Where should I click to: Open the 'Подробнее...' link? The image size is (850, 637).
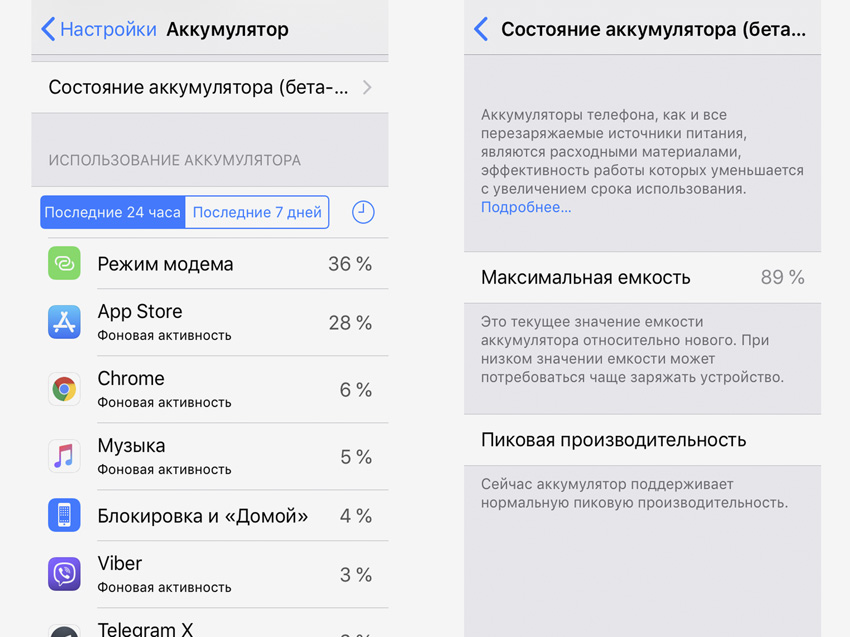pyautogui.click(x=526, y=207)
